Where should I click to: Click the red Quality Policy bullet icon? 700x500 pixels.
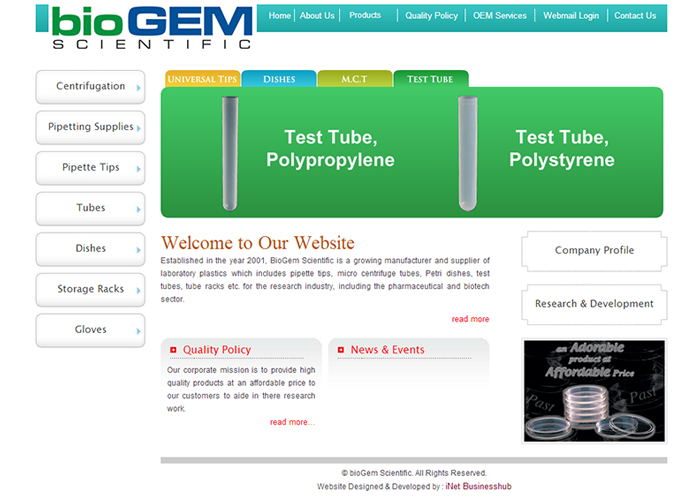click(x=173, y=350)
